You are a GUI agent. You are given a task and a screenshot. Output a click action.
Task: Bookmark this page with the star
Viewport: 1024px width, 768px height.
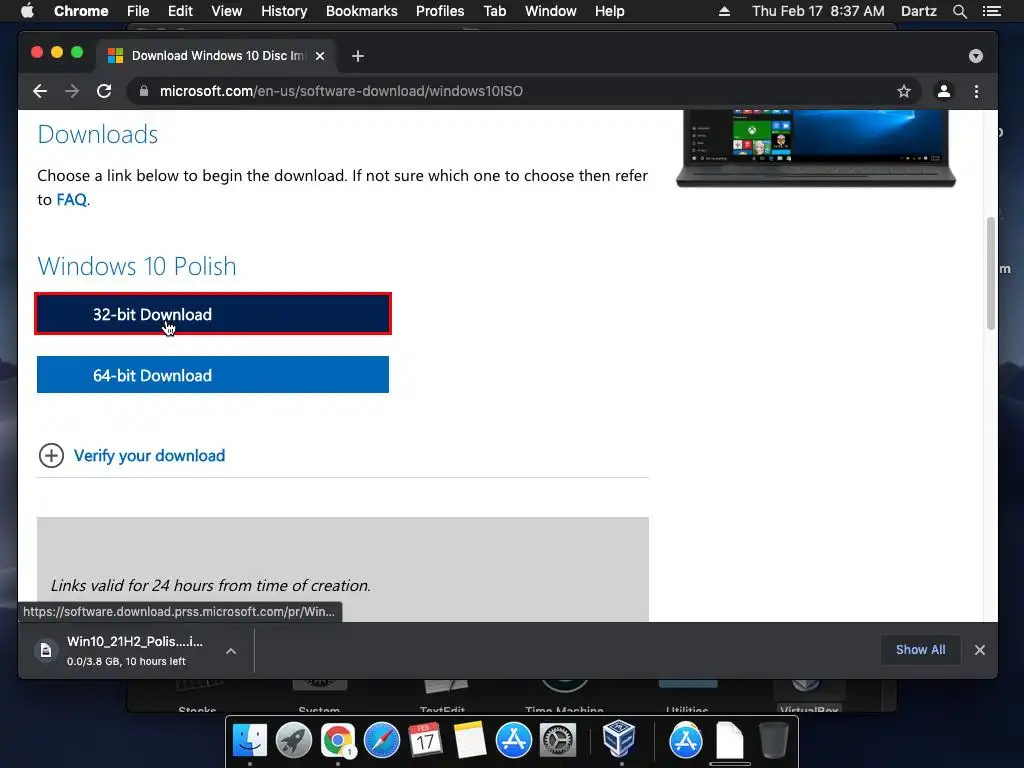click(x=903, y=91)
